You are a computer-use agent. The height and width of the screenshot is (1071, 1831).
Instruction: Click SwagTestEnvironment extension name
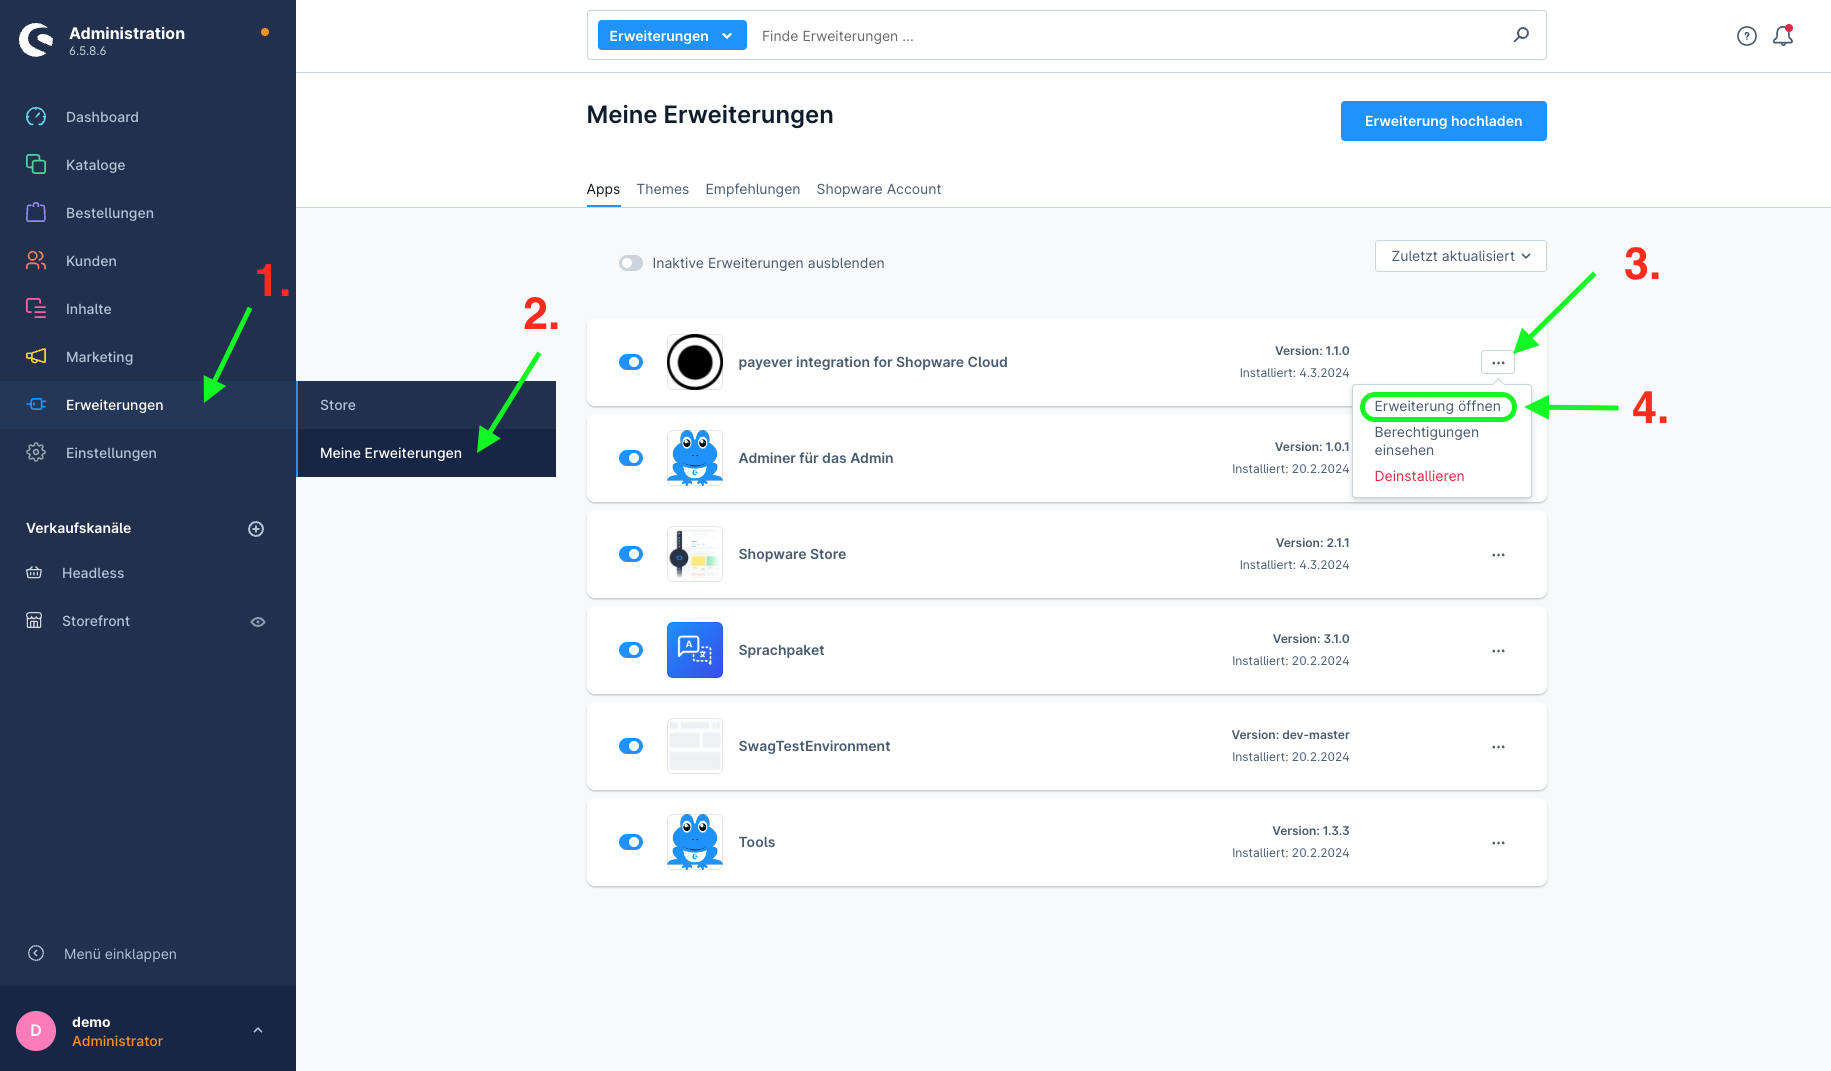coord(814,746)
